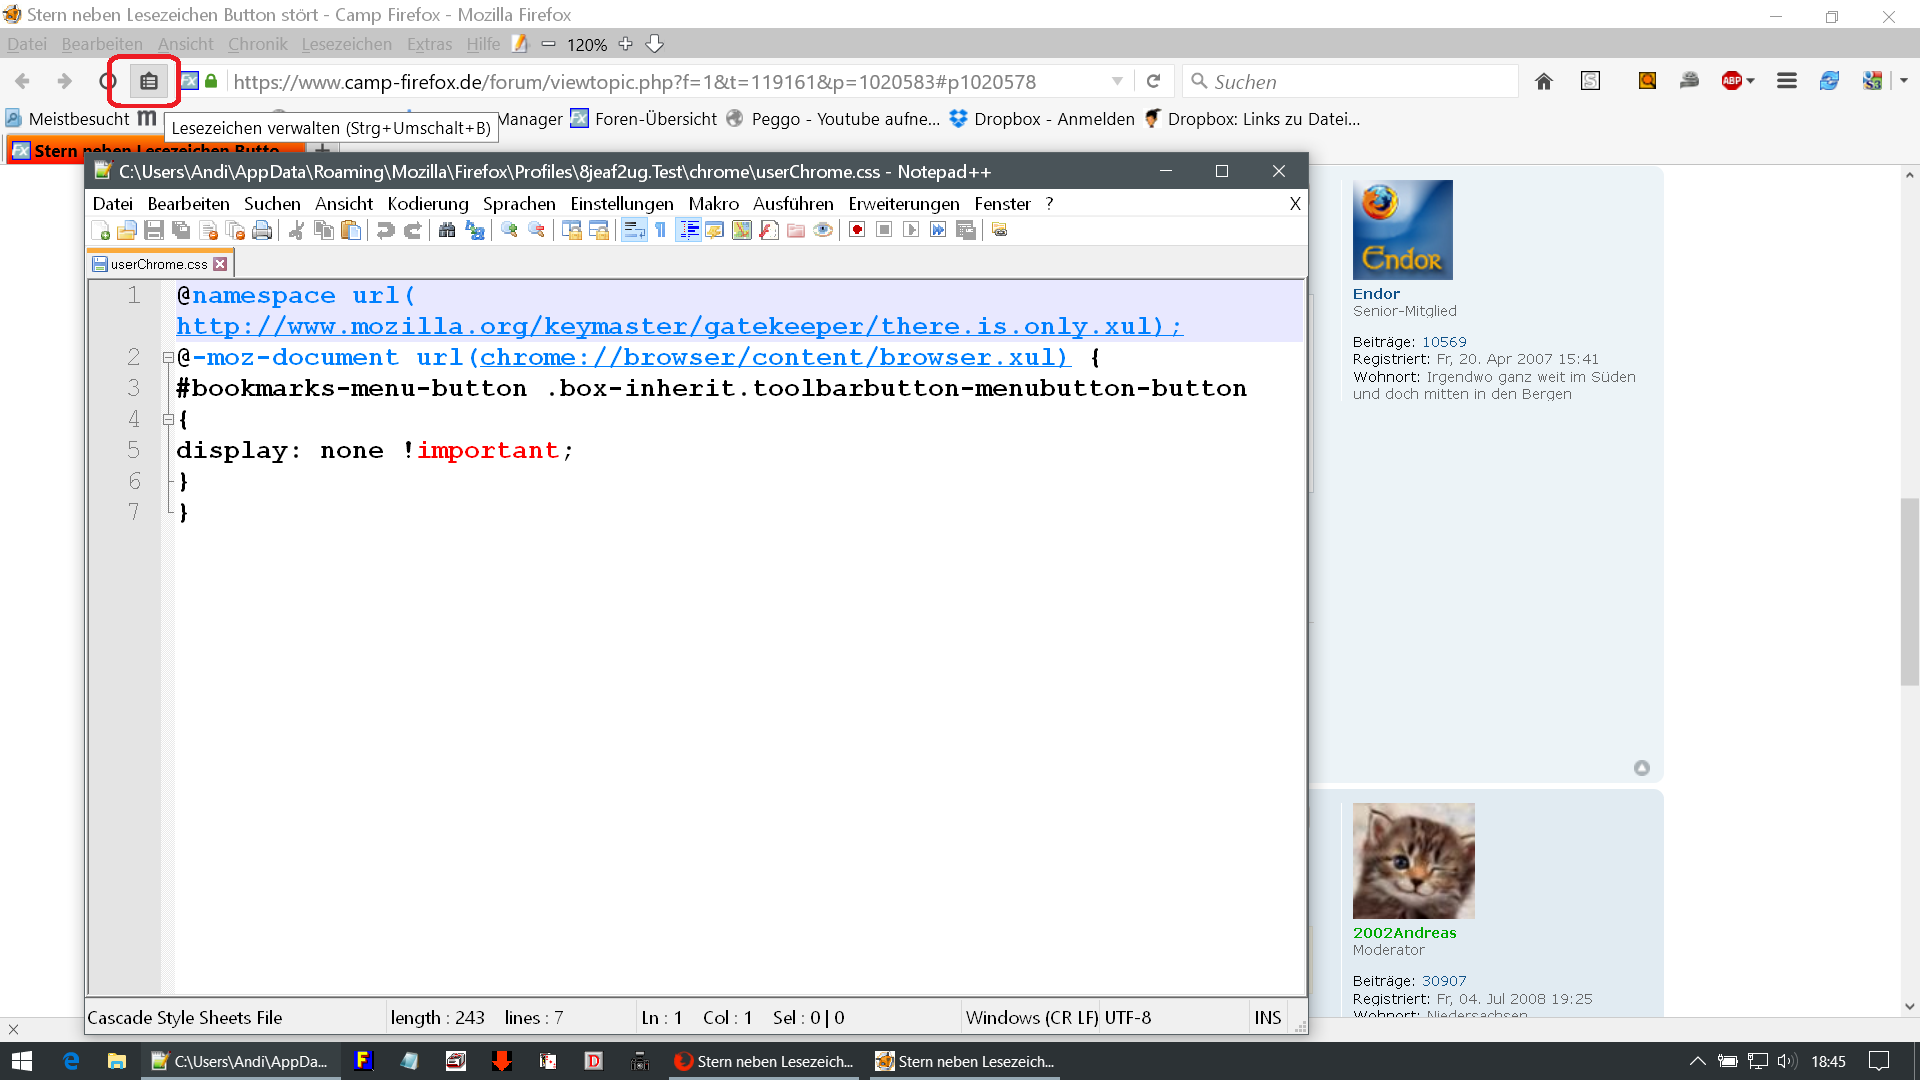Click the Print icon in Notepad++ toolbar
This screenshot has height=1080, width=1920.
click(262, 230)
